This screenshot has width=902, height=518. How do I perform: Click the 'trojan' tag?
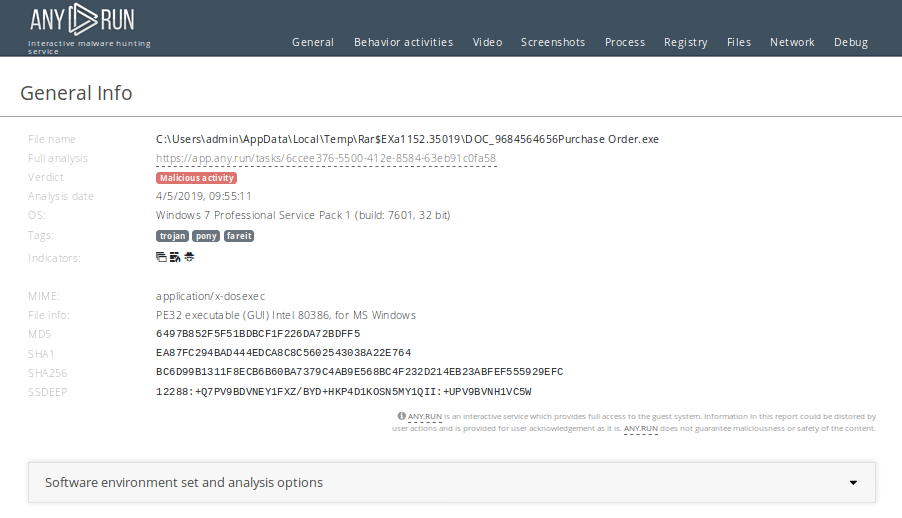172,236
